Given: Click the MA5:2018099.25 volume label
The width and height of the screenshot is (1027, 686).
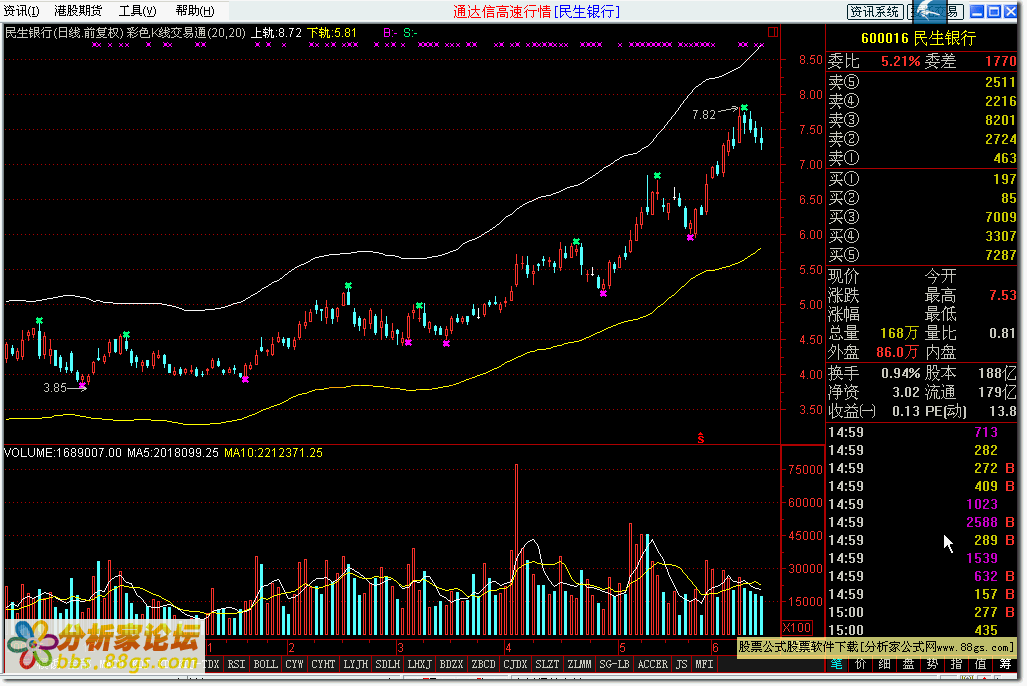Looking at the screenshot, I should tap(172, 453).
